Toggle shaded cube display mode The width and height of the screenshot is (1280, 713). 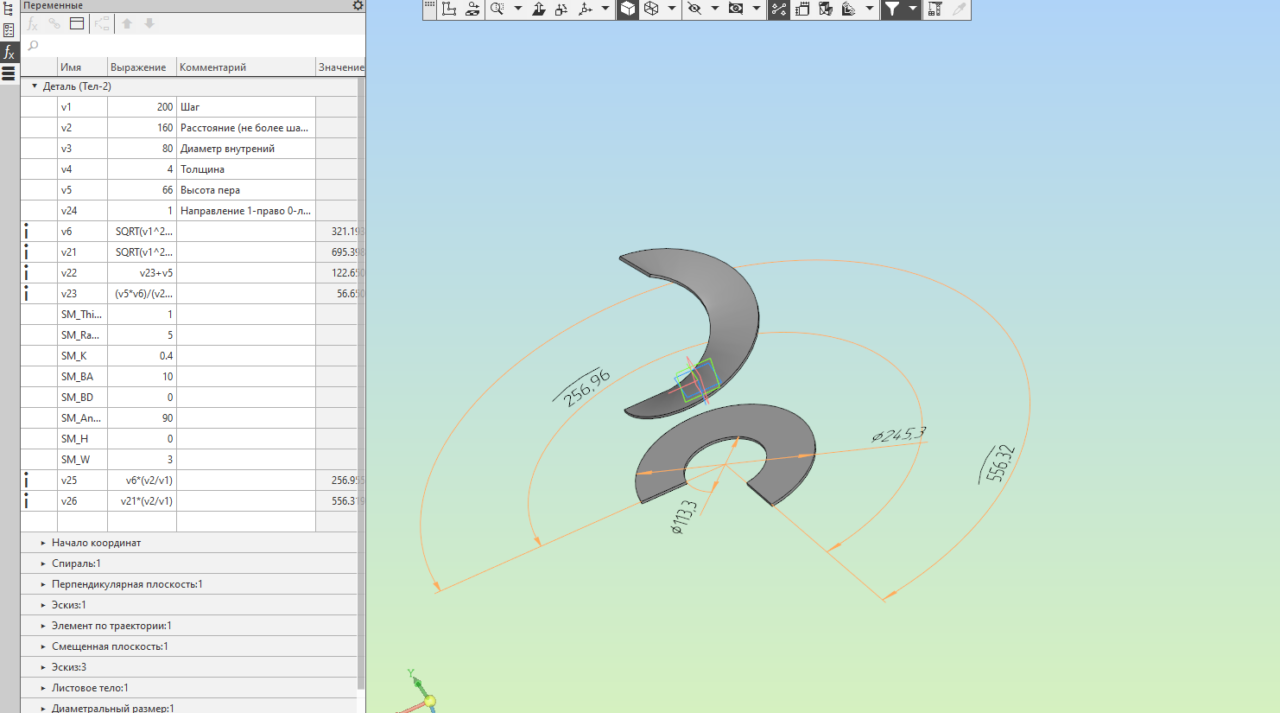(627, 9)
